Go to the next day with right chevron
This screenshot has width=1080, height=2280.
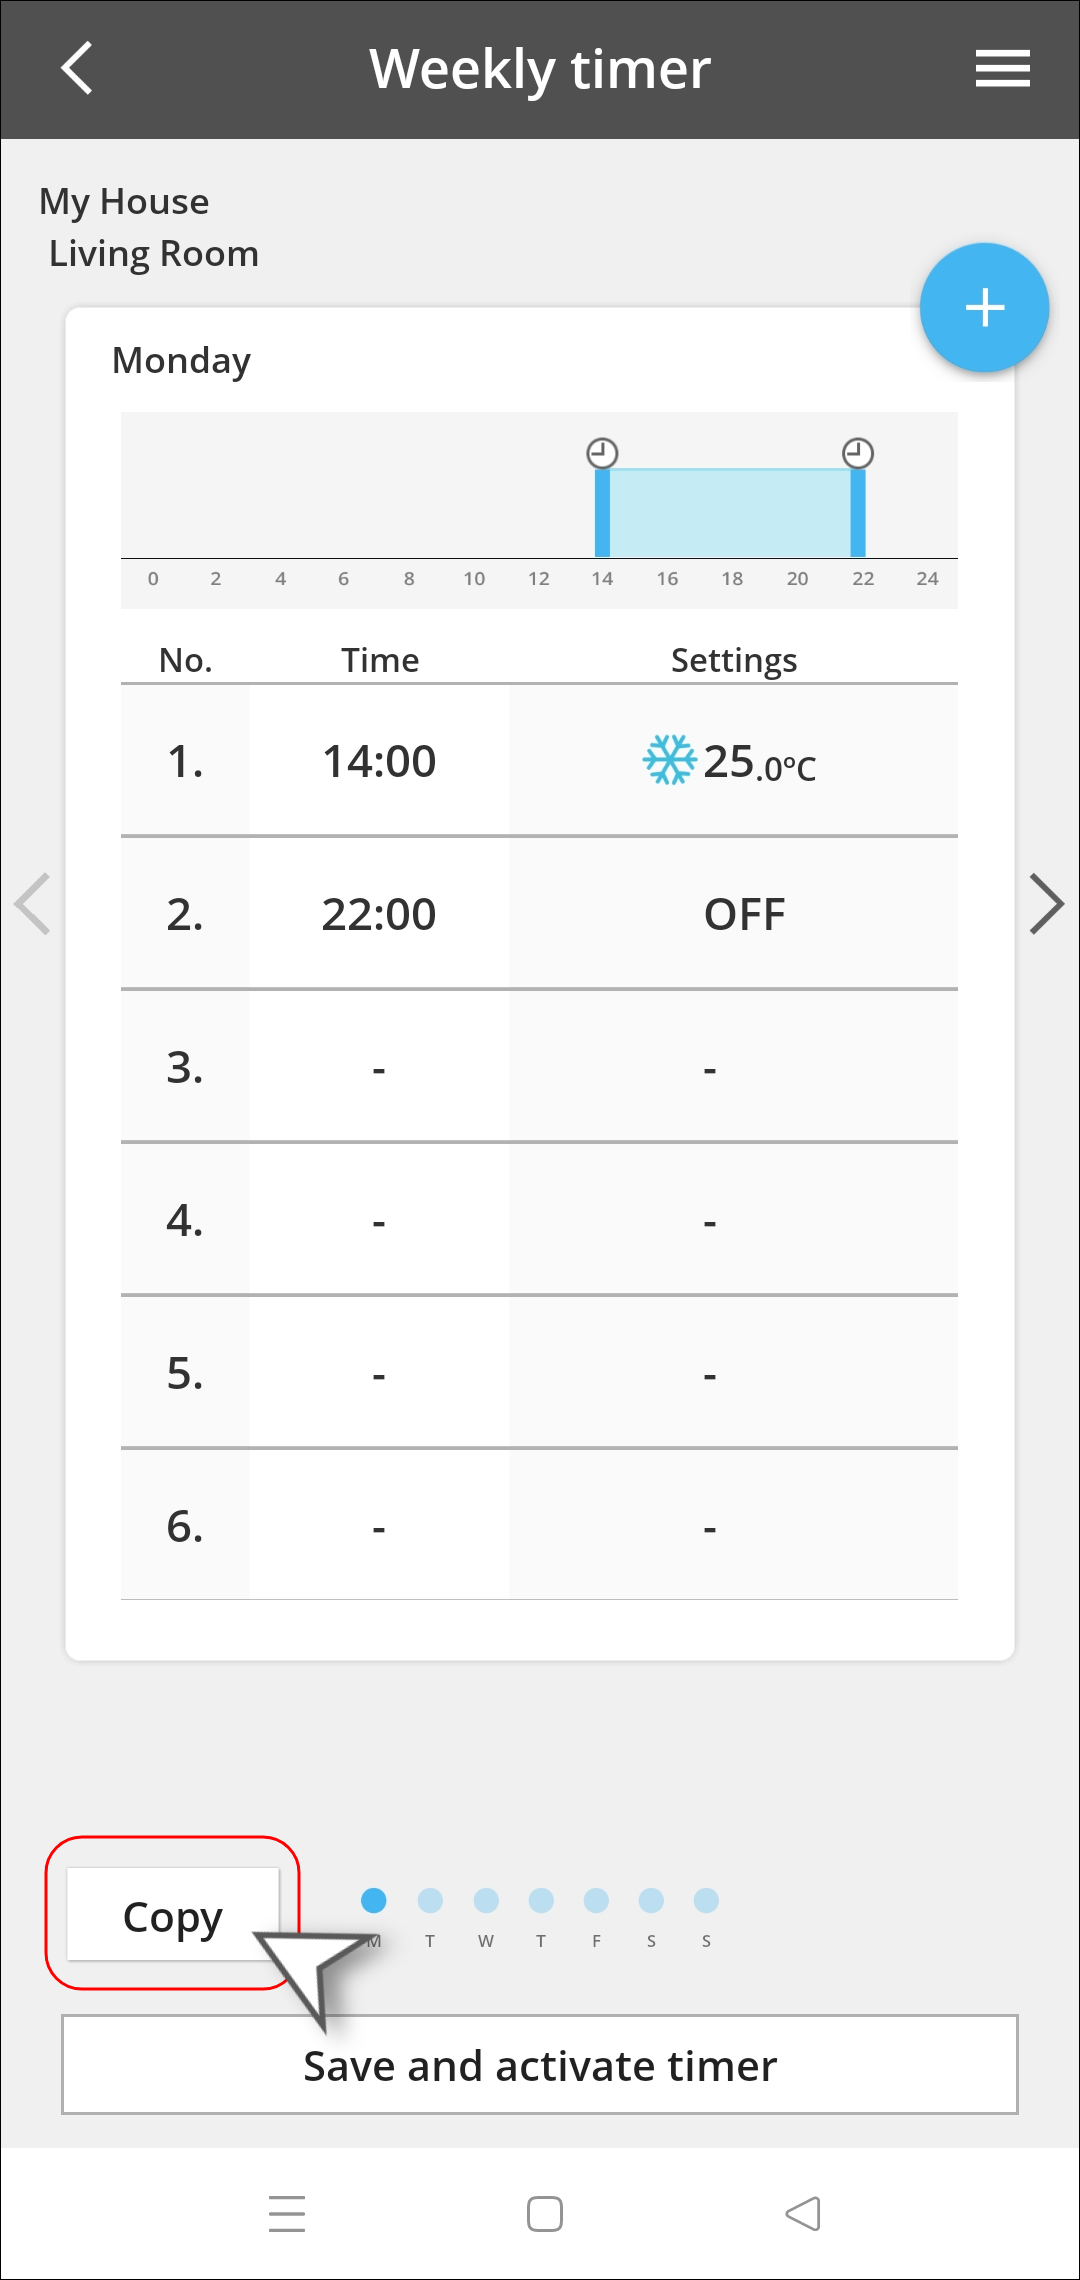[1046, 904]
